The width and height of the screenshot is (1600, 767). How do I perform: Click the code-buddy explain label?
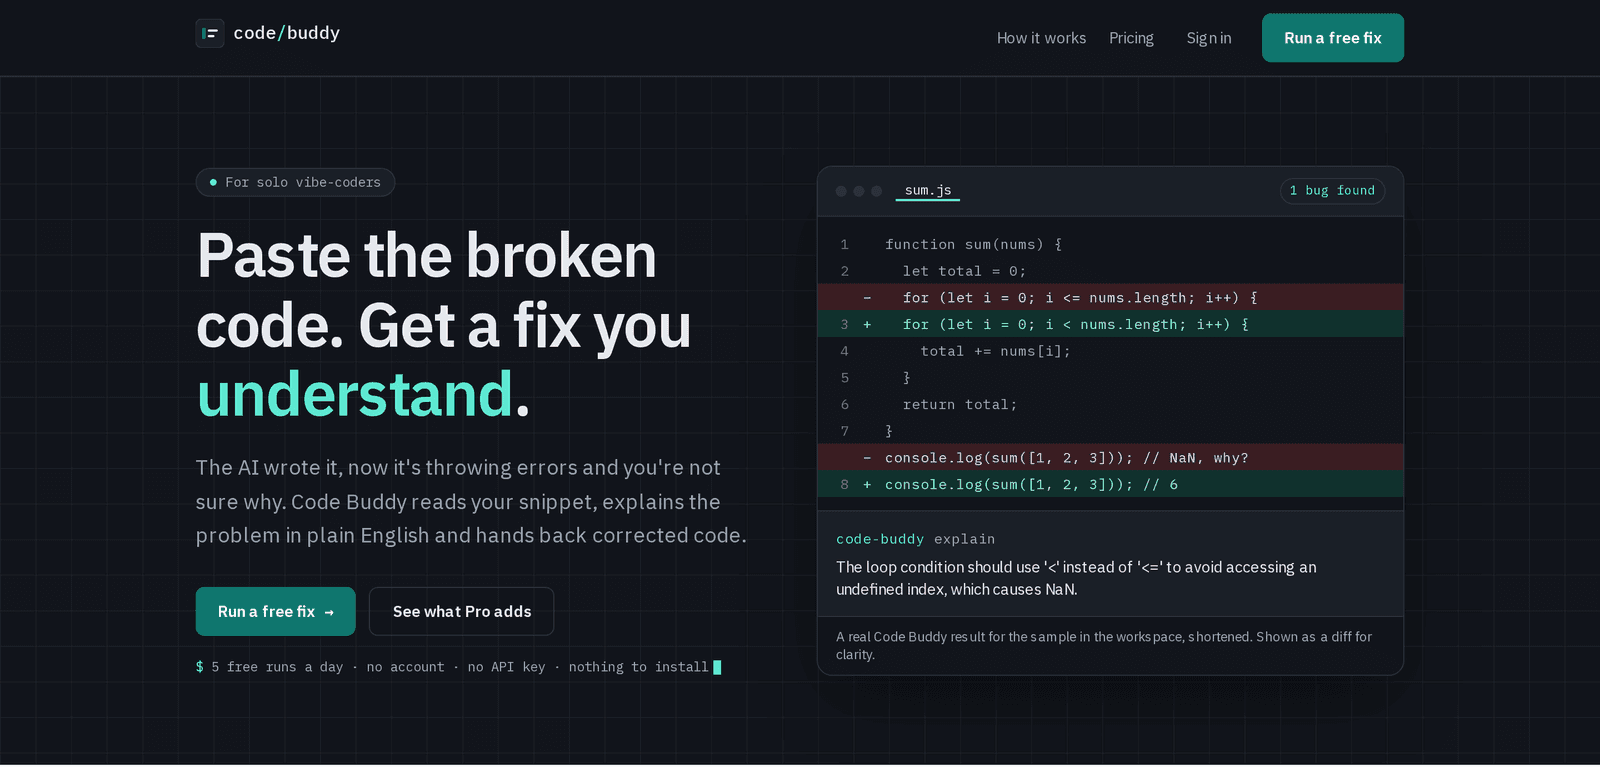coord(915,539)
